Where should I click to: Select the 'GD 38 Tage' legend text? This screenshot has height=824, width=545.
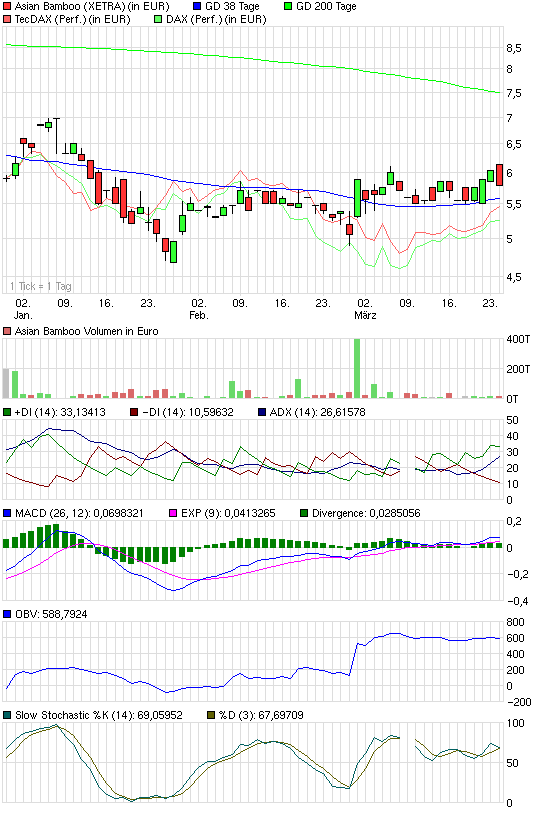(232, 7)
